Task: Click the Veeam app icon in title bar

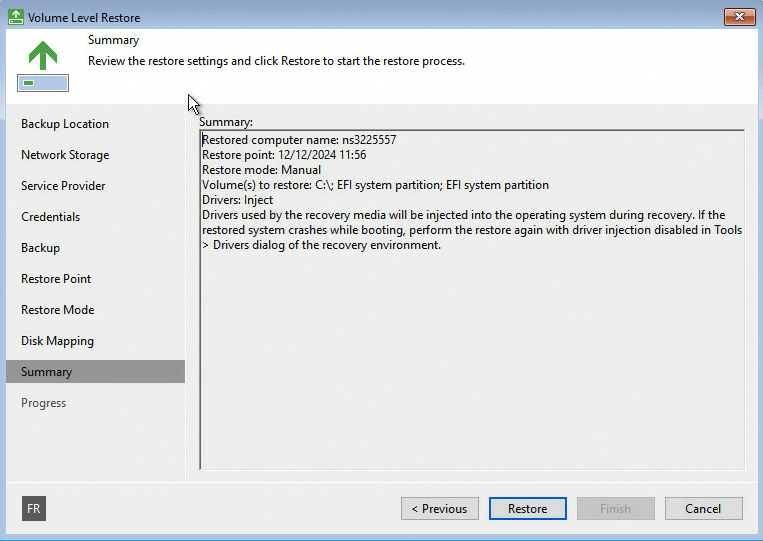Action: [x=15, y=18]
